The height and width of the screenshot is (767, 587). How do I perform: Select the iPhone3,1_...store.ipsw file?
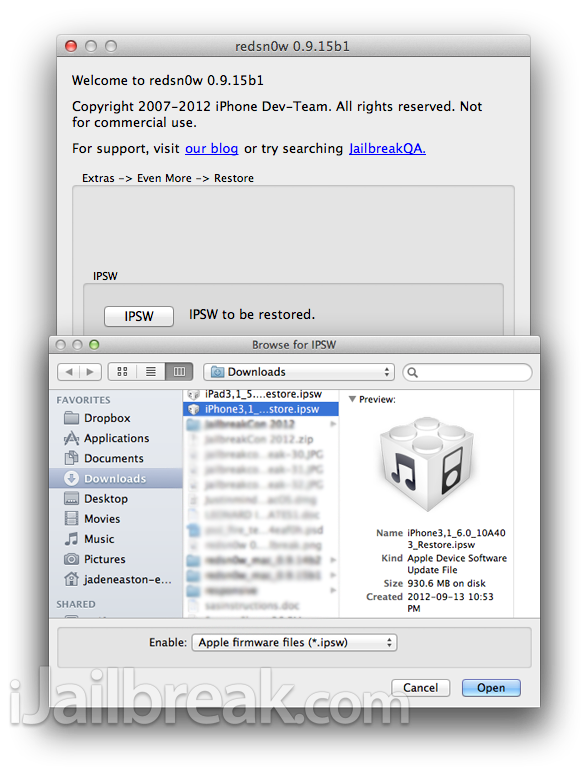[260, 409]
